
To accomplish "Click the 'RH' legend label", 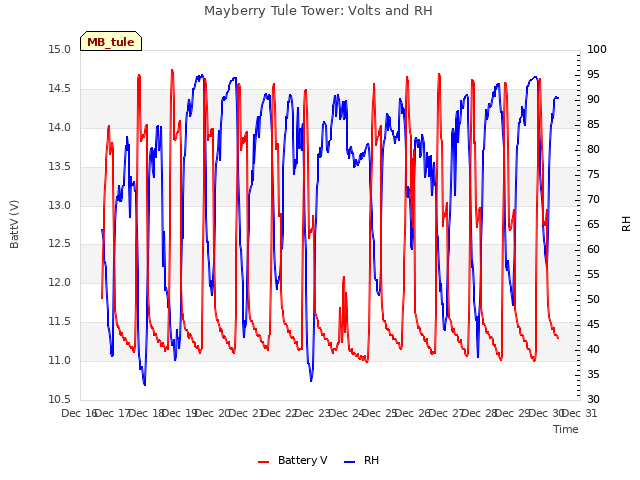I will point(371,460).
